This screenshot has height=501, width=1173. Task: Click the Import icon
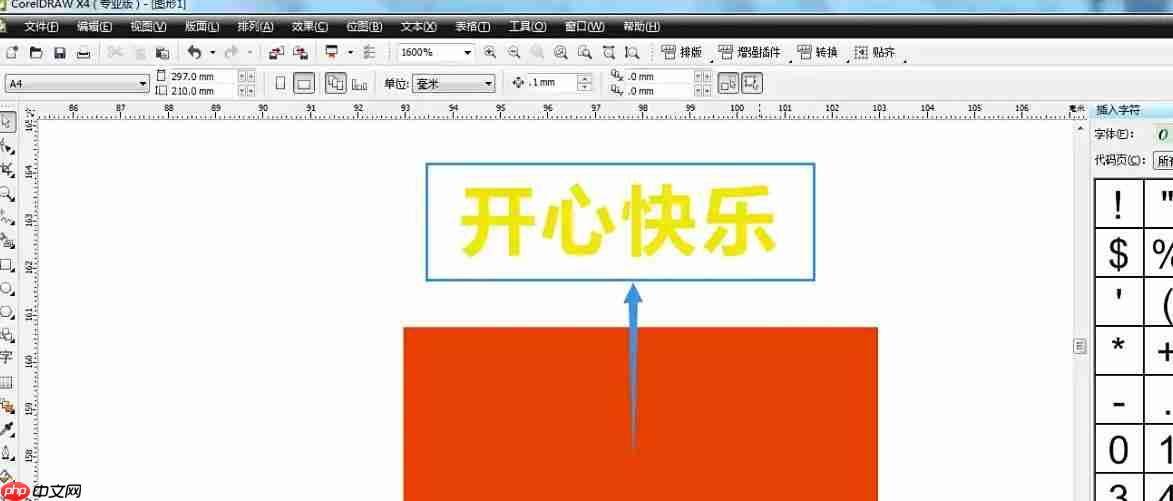[277, 53]
